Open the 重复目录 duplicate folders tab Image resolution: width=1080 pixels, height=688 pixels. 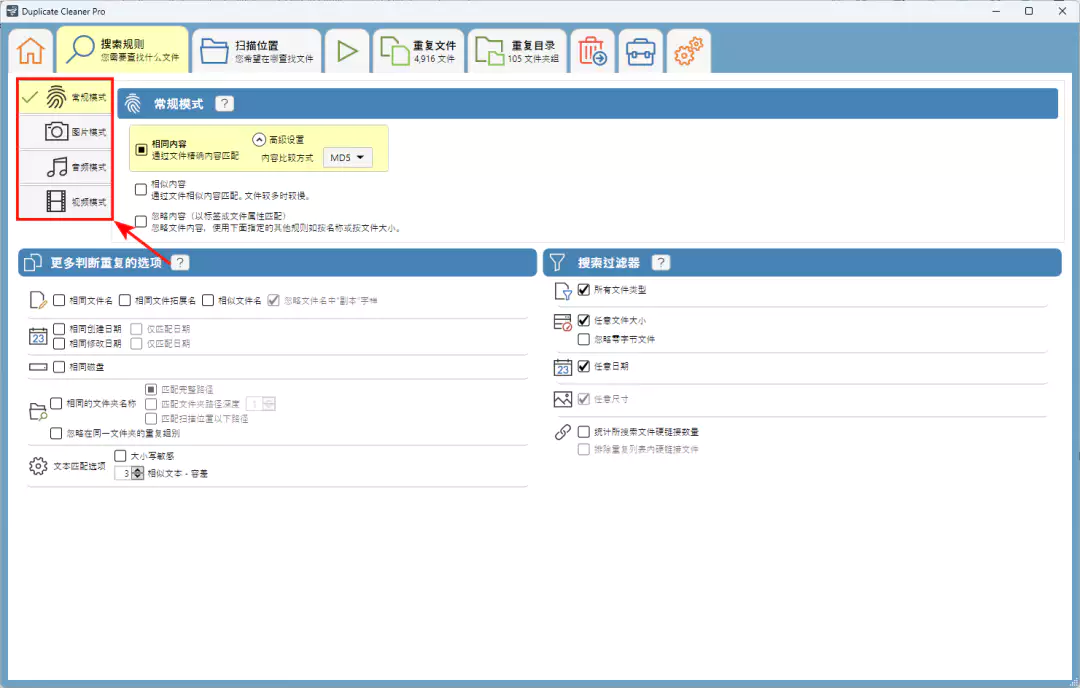pyautogui.click(x=517, y=51)
